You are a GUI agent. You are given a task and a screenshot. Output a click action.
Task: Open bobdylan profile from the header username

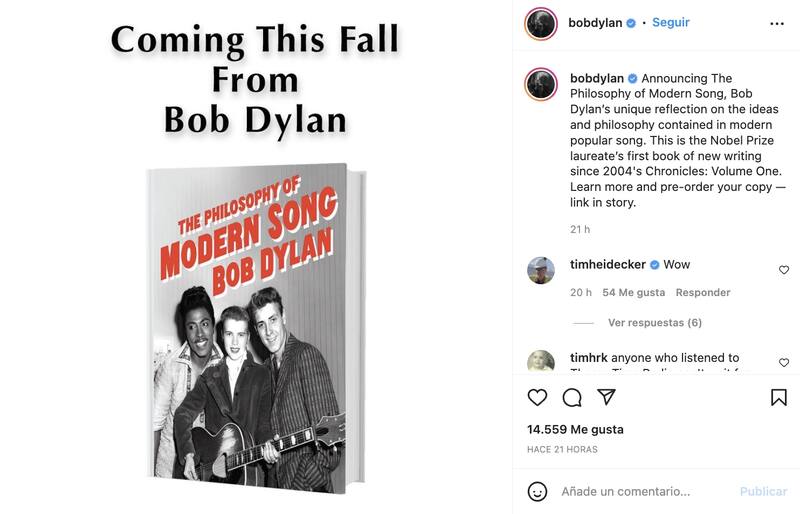click(x=595, y=22)
